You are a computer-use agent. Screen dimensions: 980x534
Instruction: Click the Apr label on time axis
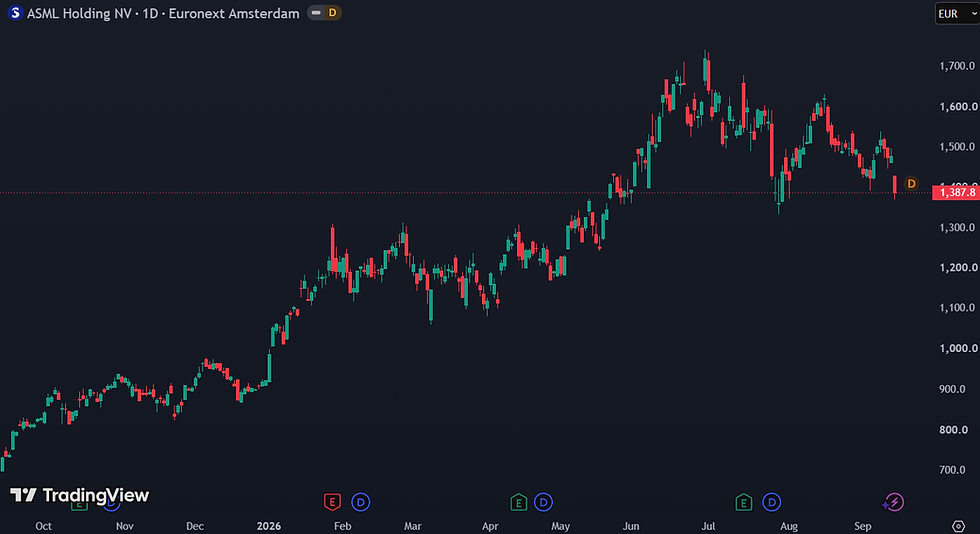coord(490,526)
